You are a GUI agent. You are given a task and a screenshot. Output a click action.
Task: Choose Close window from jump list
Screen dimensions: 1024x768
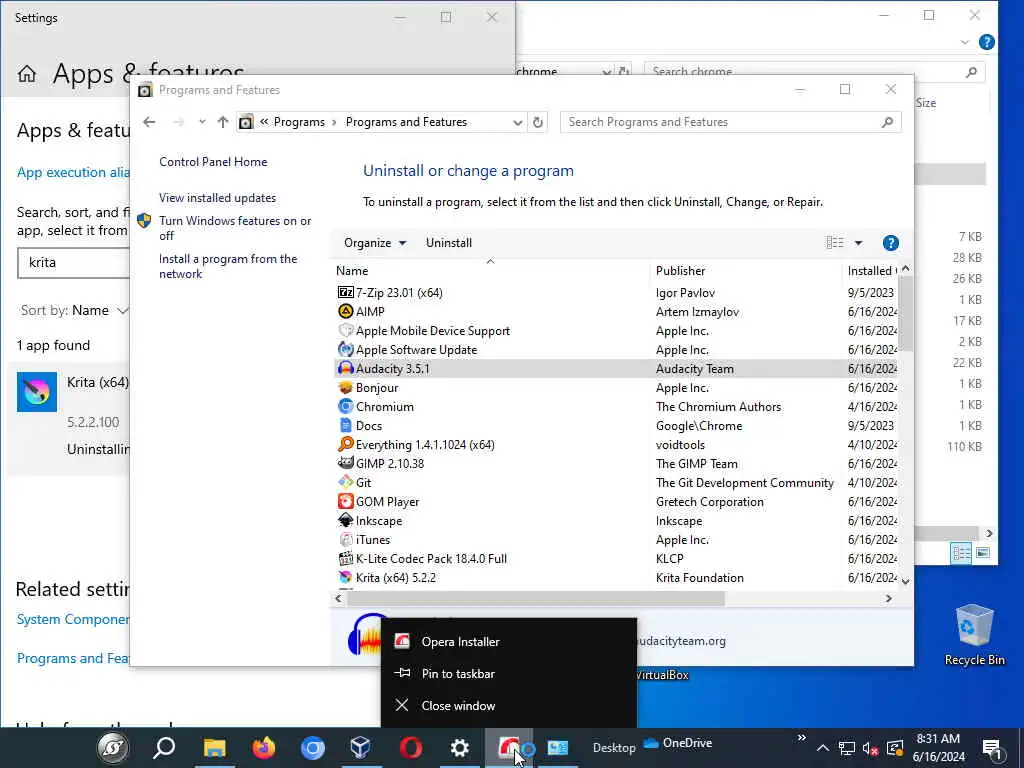tap(508, 705)
